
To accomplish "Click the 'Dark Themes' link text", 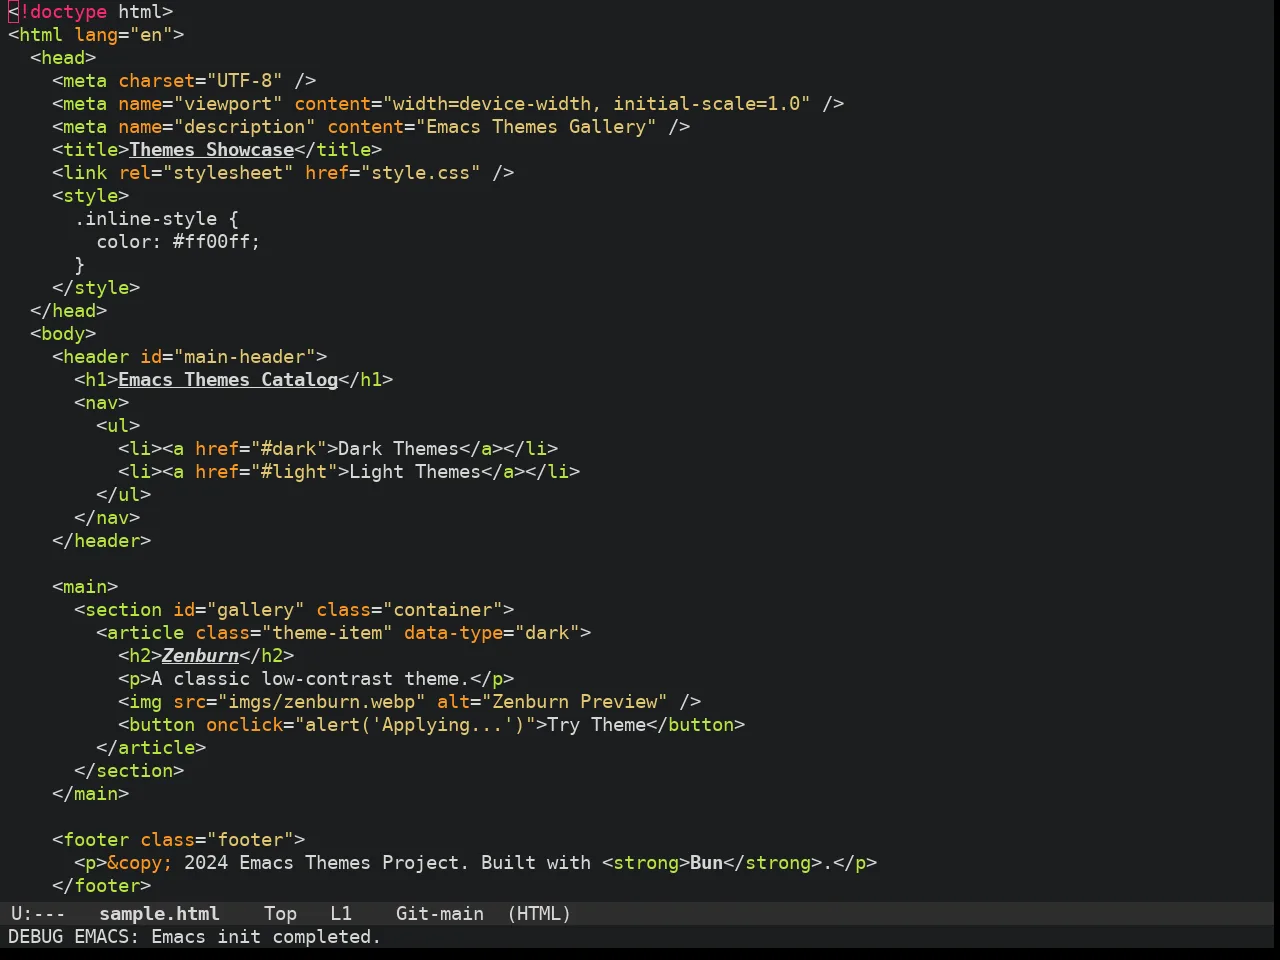I will click(399, 448).
